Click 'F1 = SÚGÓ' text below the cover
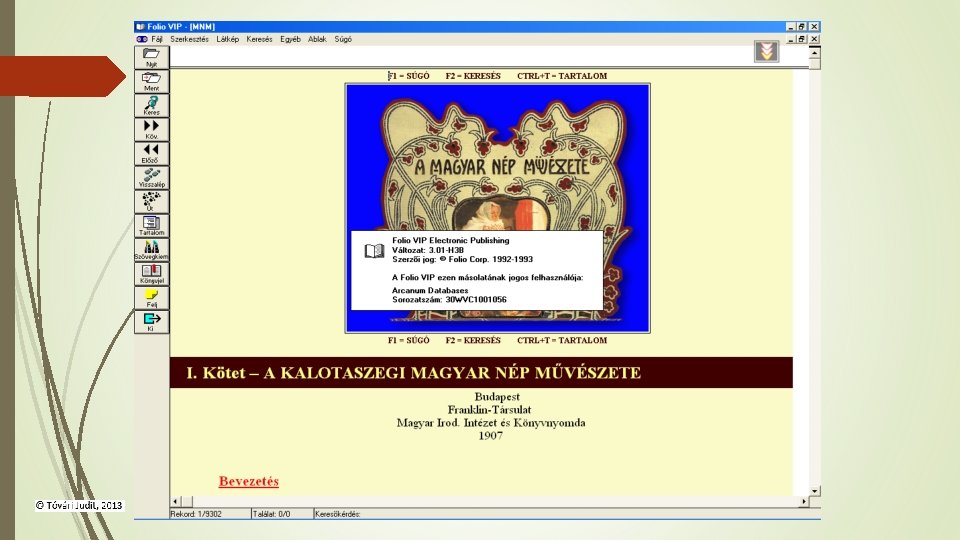The width and height of the screenshot is (960, 540). pyautogui.click(x=408, y=340)
